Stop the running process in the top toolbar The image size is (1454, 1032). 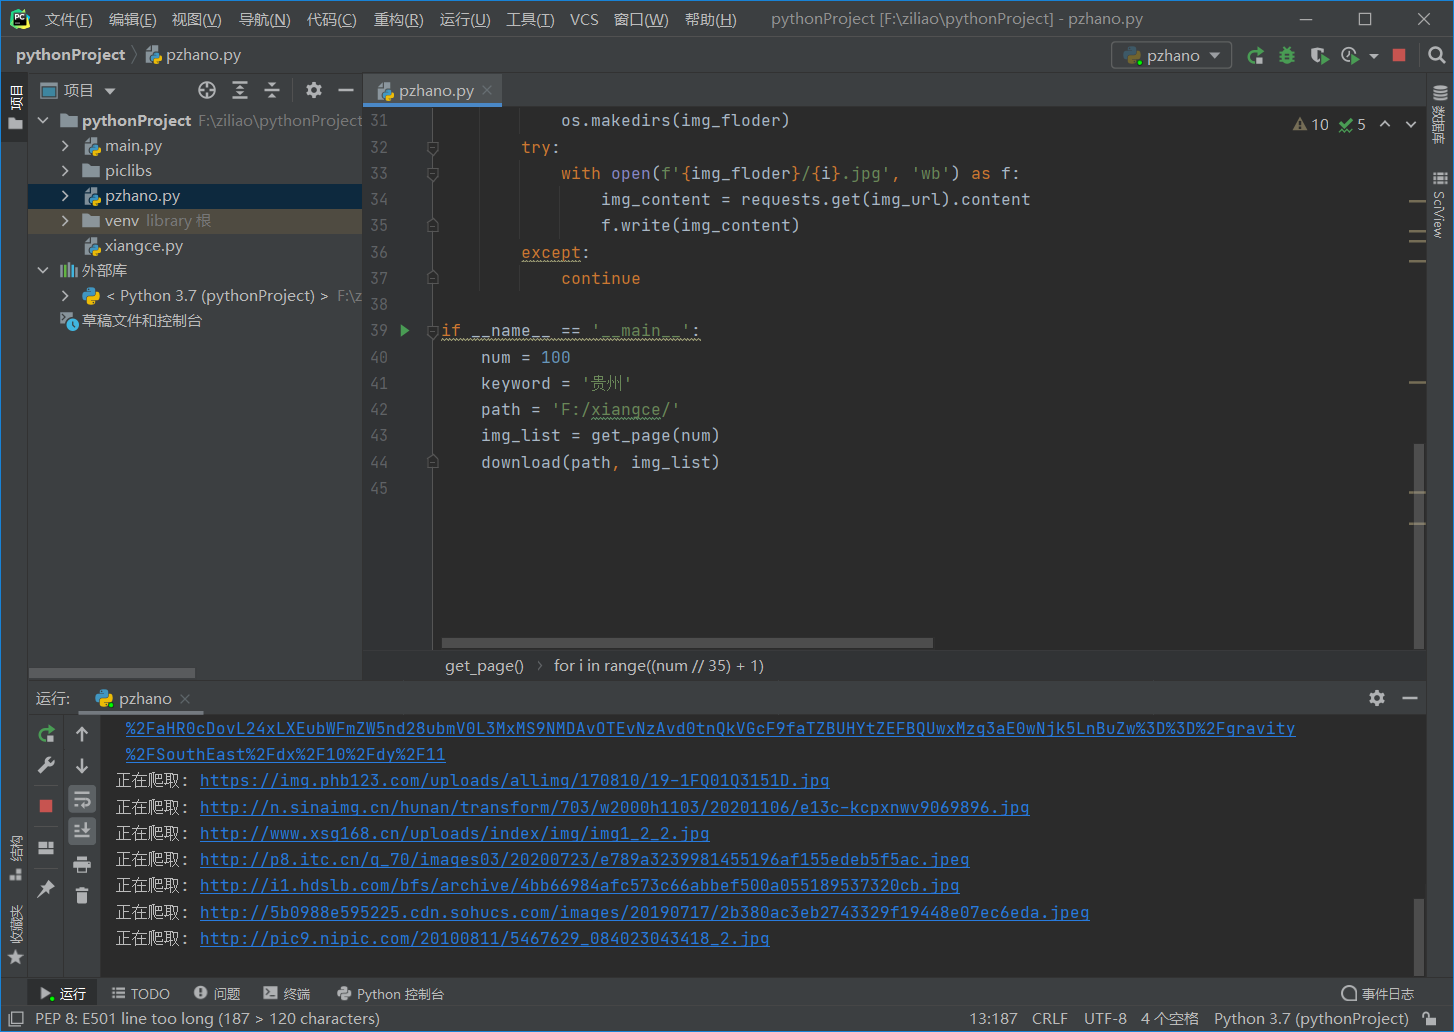(x=1399, y=56)
